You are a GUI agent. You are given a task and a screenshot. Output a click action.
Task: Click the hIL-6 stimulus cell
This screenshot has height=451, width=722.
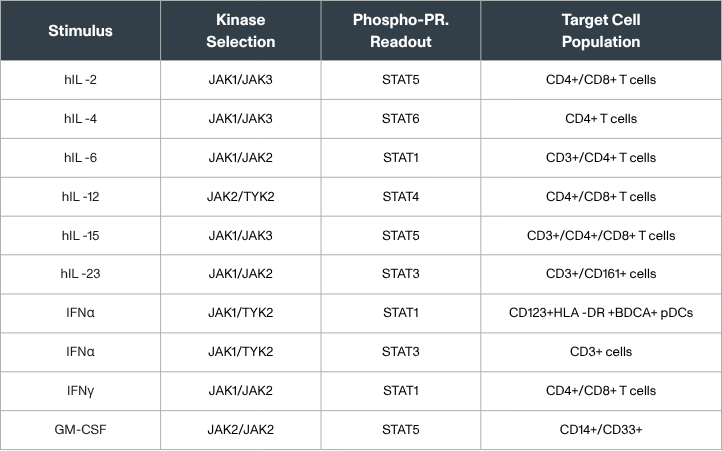click(x=81, y=158)
